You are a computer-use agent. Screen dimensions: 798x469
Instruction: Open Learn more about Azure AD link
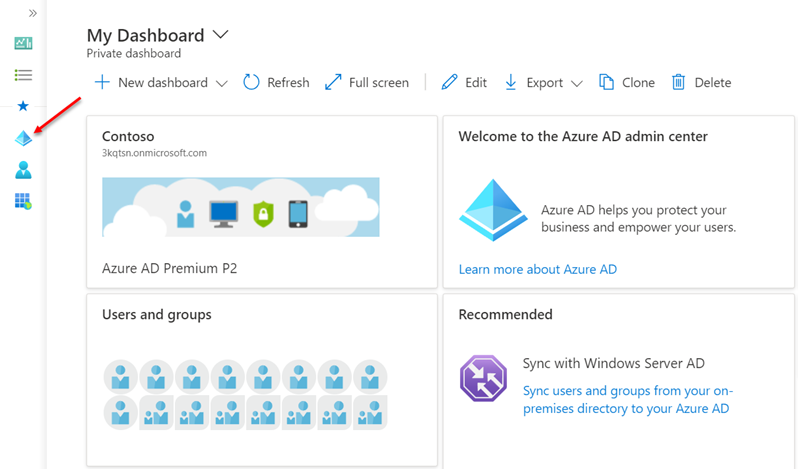click(x=537, y=269)
